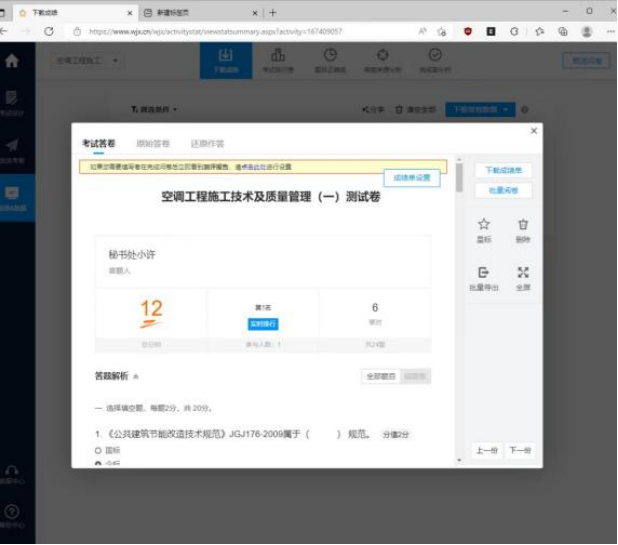The width and height of the screenshot is (618, 545).
Task: Click the scrollbar down arrow in dialog
Action: [459, 460]
